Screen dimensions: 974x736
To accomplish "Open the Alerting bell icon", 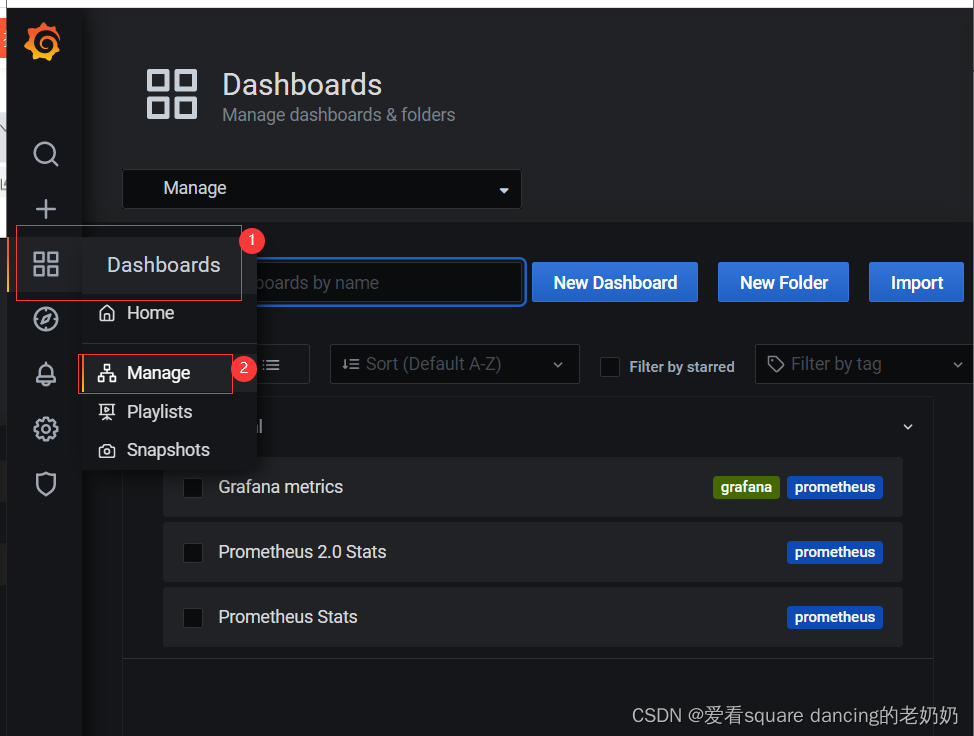I will click(46, 374).
